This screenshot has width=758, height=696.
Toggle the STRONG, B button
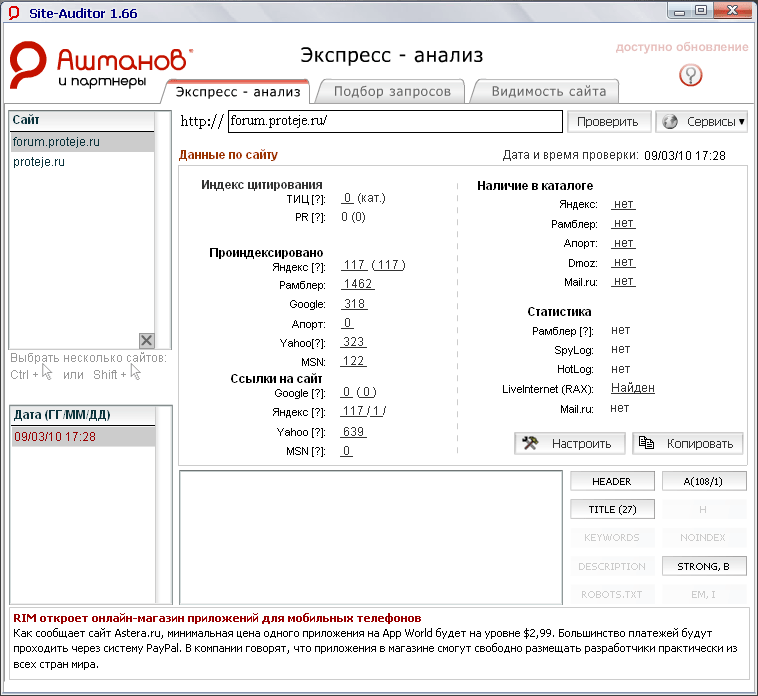coord(703,566)
